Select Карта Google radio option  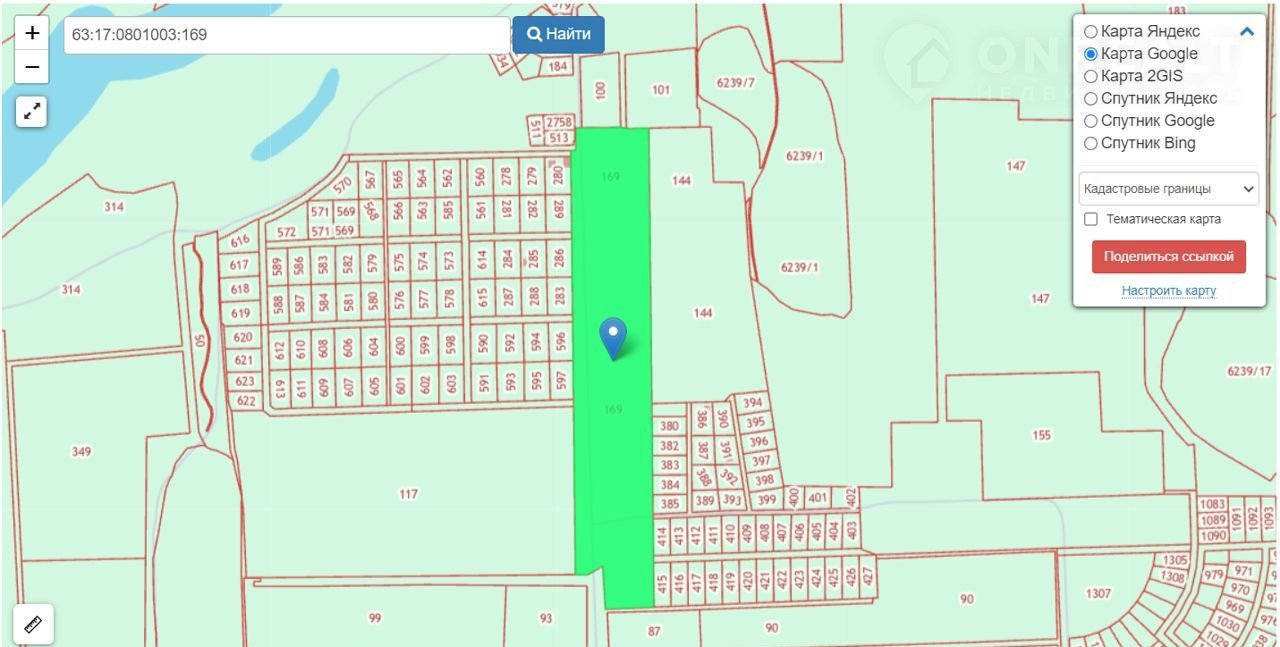pyautogui.click(x=1091, y=54)
